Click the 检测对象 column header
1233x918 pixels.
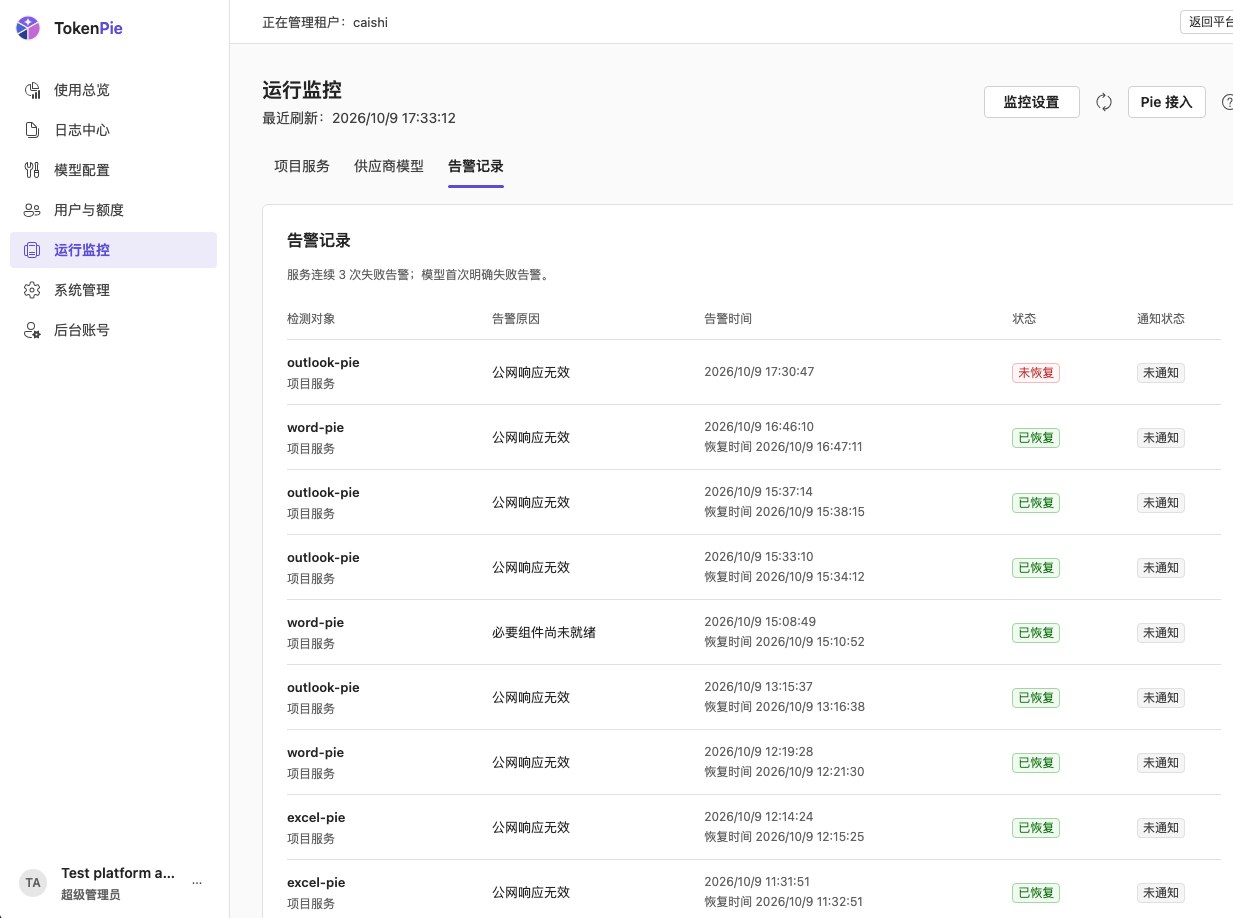[311, 319]
